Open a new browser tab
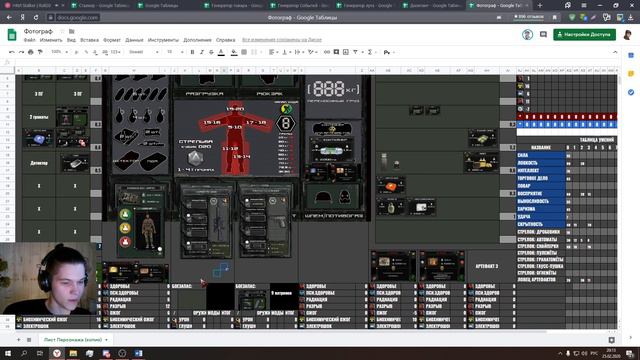Viewport: 640px width, 360px height. [x=540, y=5]
